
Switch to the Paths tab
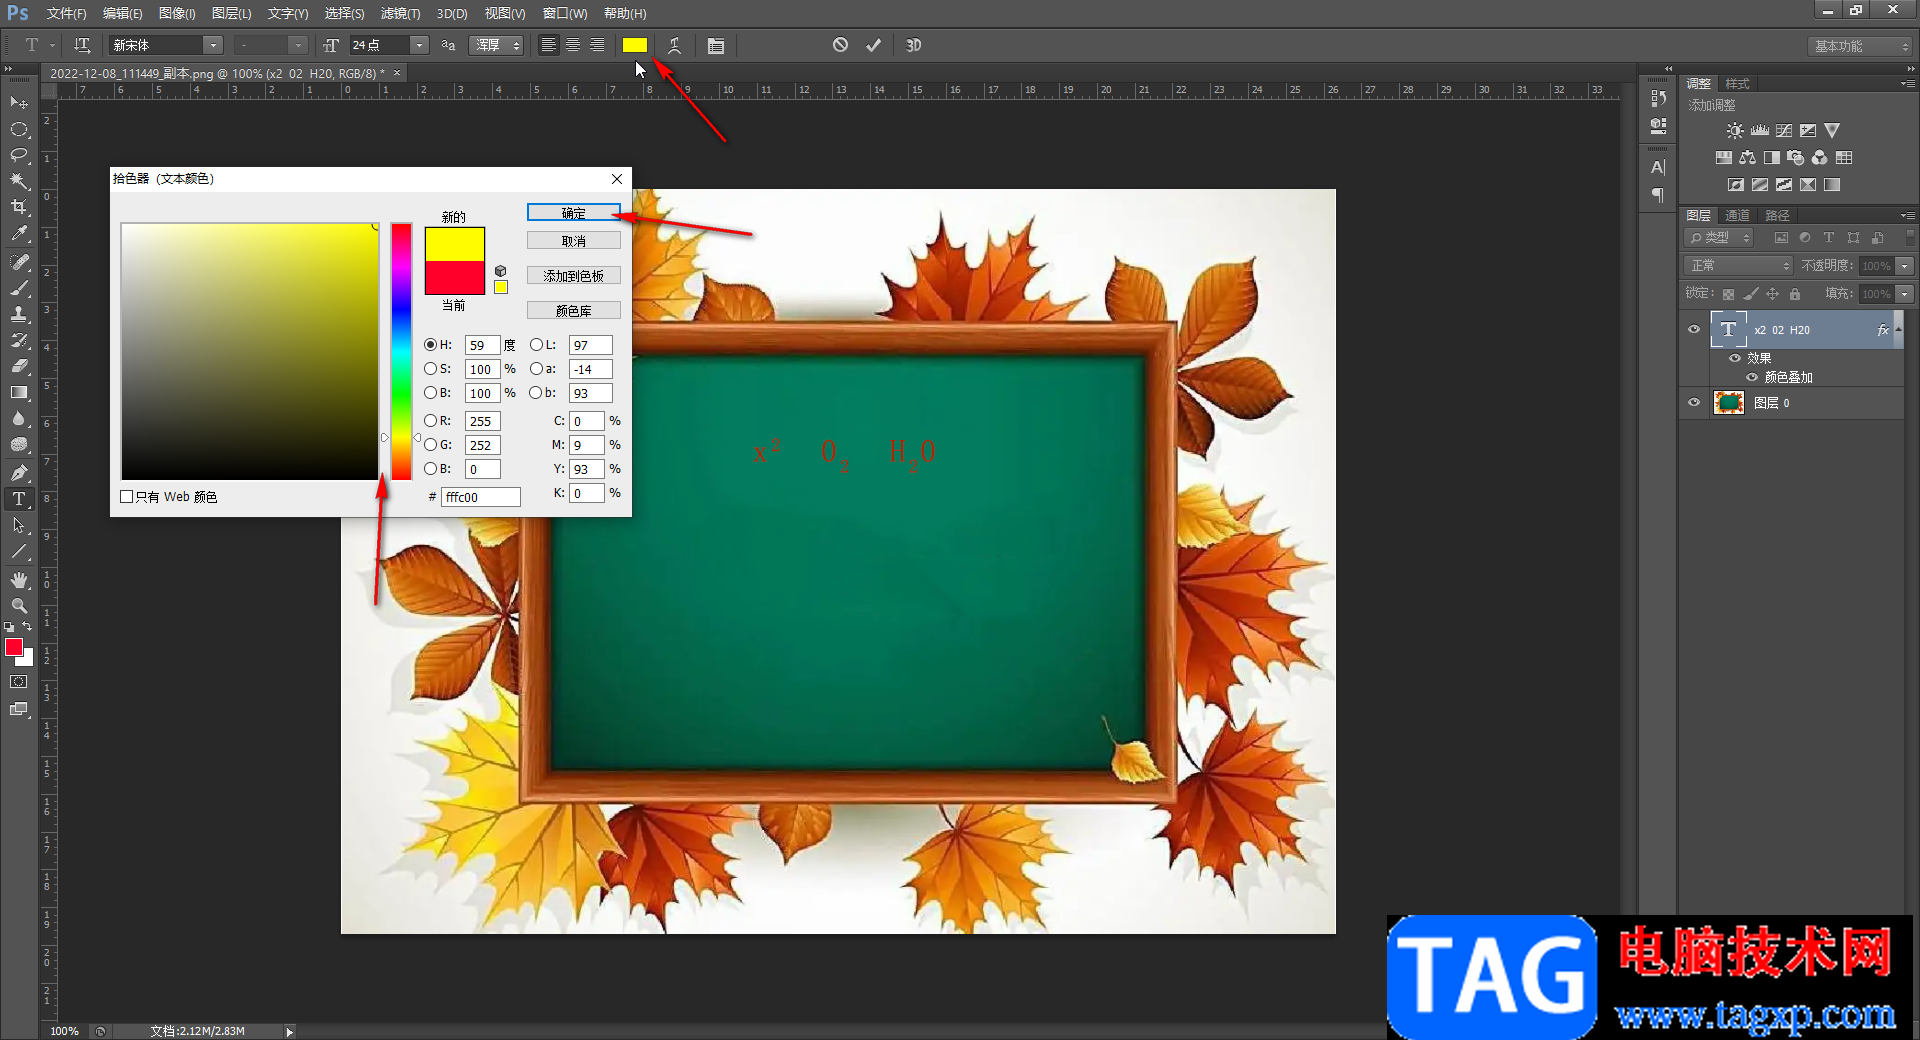click(x=1777, y=216)
